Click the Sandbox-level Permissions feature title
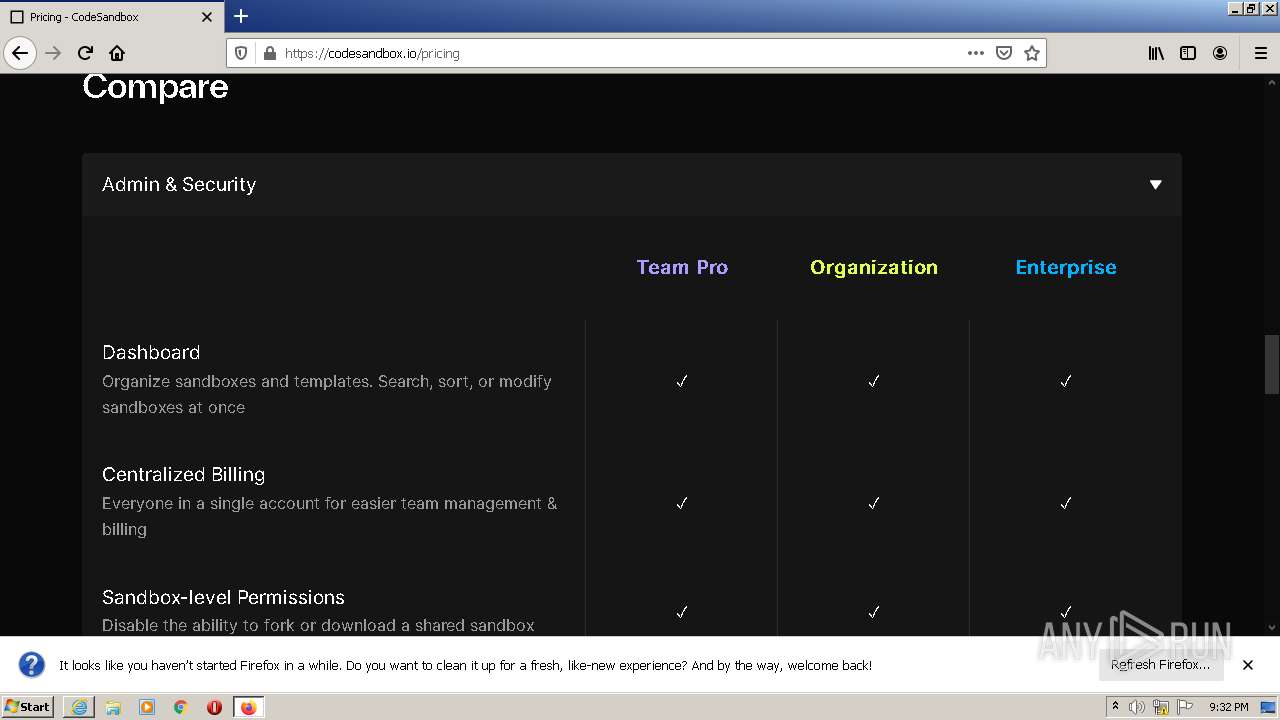The image size is (1280, 720). [x=223, y=597]
